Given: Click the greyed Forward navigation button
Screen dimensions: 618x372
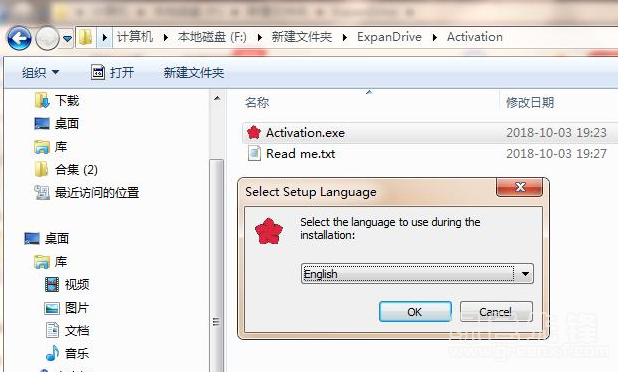Looking at the screenshot, I should 47,38.
